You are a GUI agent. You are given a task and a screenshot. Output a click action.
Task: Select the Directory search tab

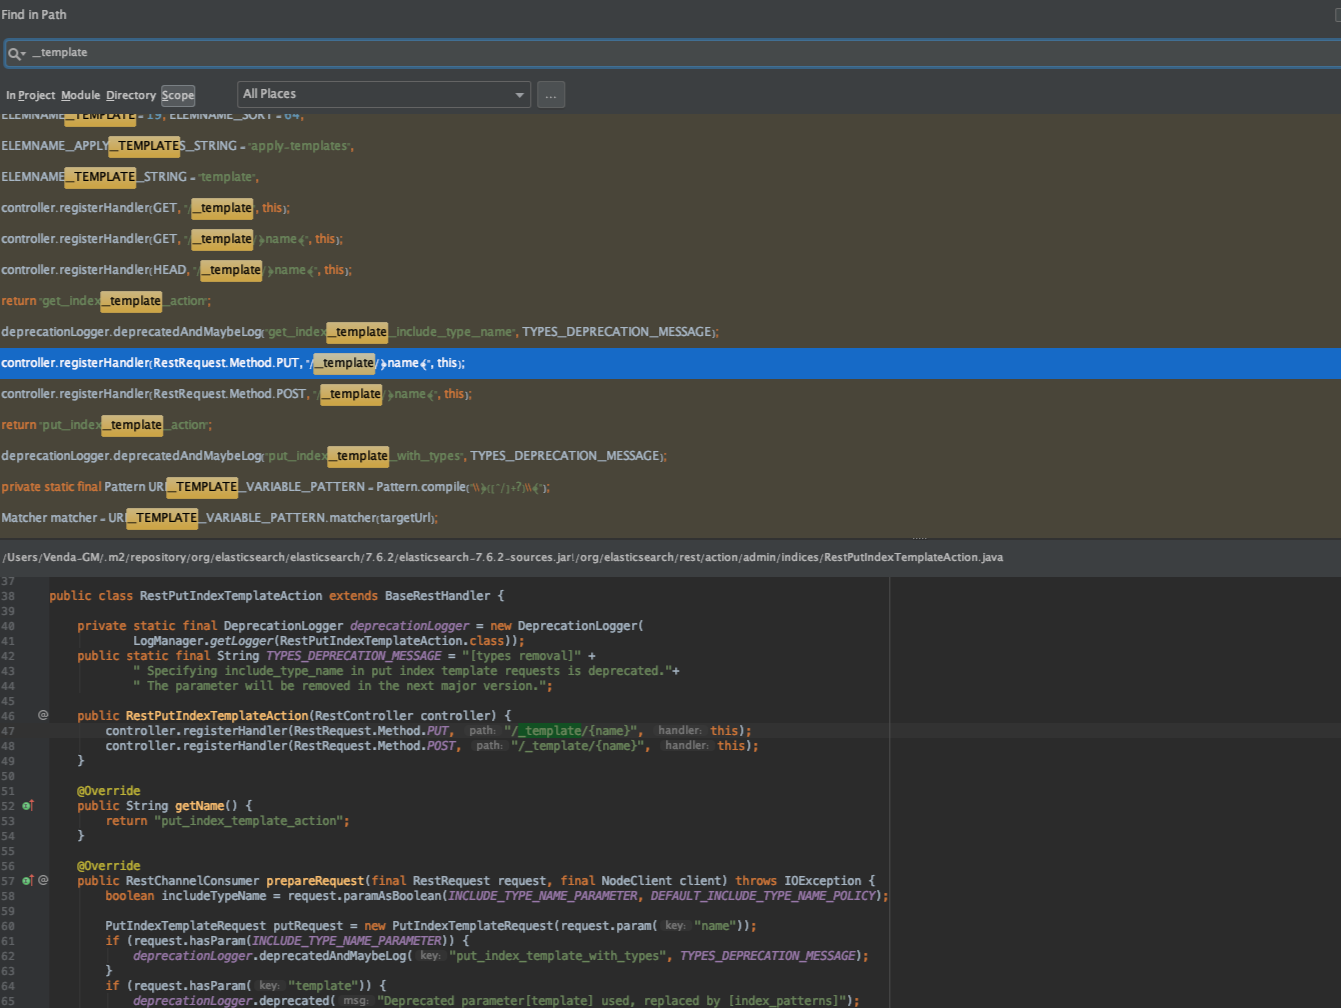(x=131, y=96)
